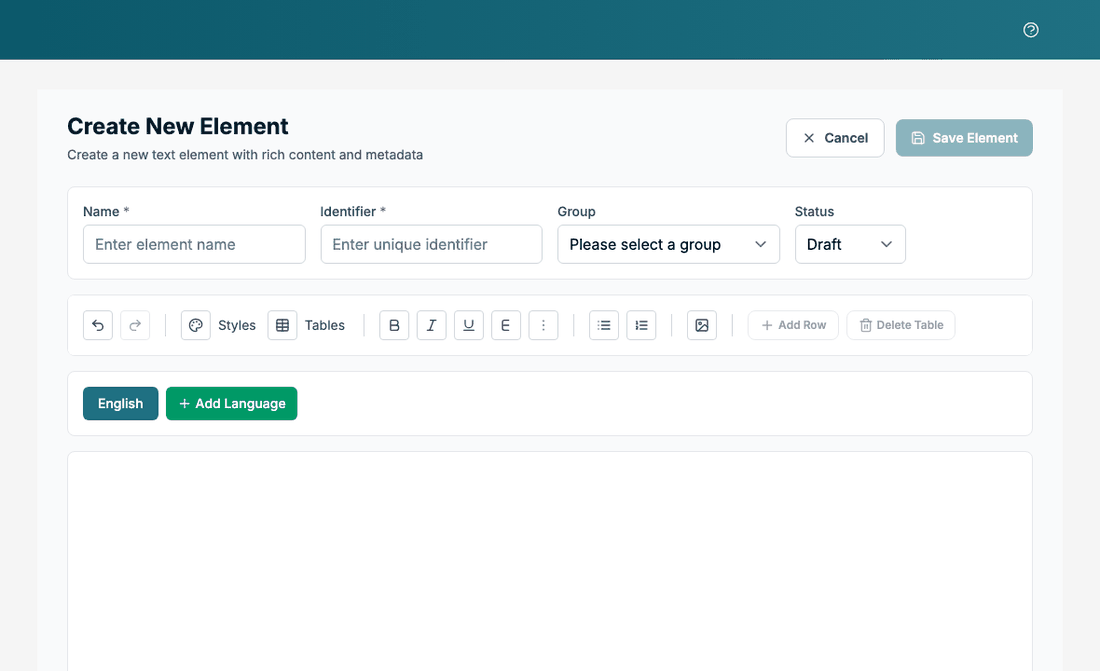
Task: Click inside the content editor area
Action: (550, 562)
